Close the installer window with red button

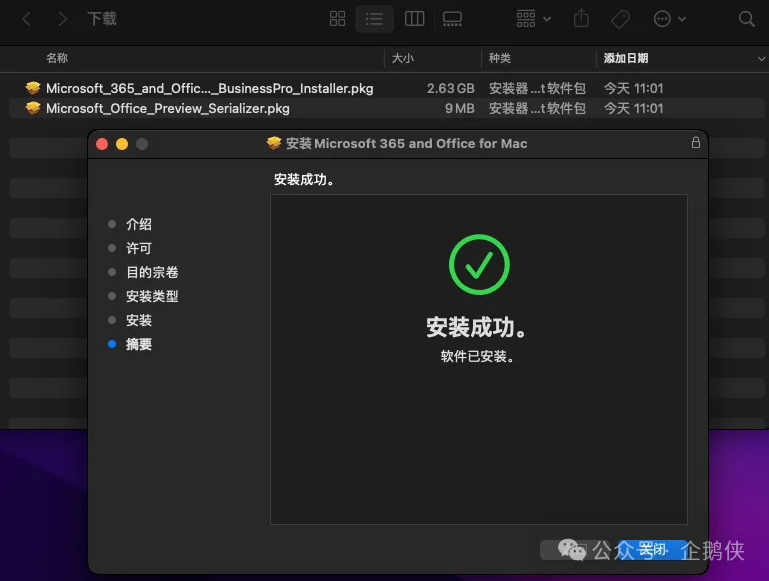[102, 144]
